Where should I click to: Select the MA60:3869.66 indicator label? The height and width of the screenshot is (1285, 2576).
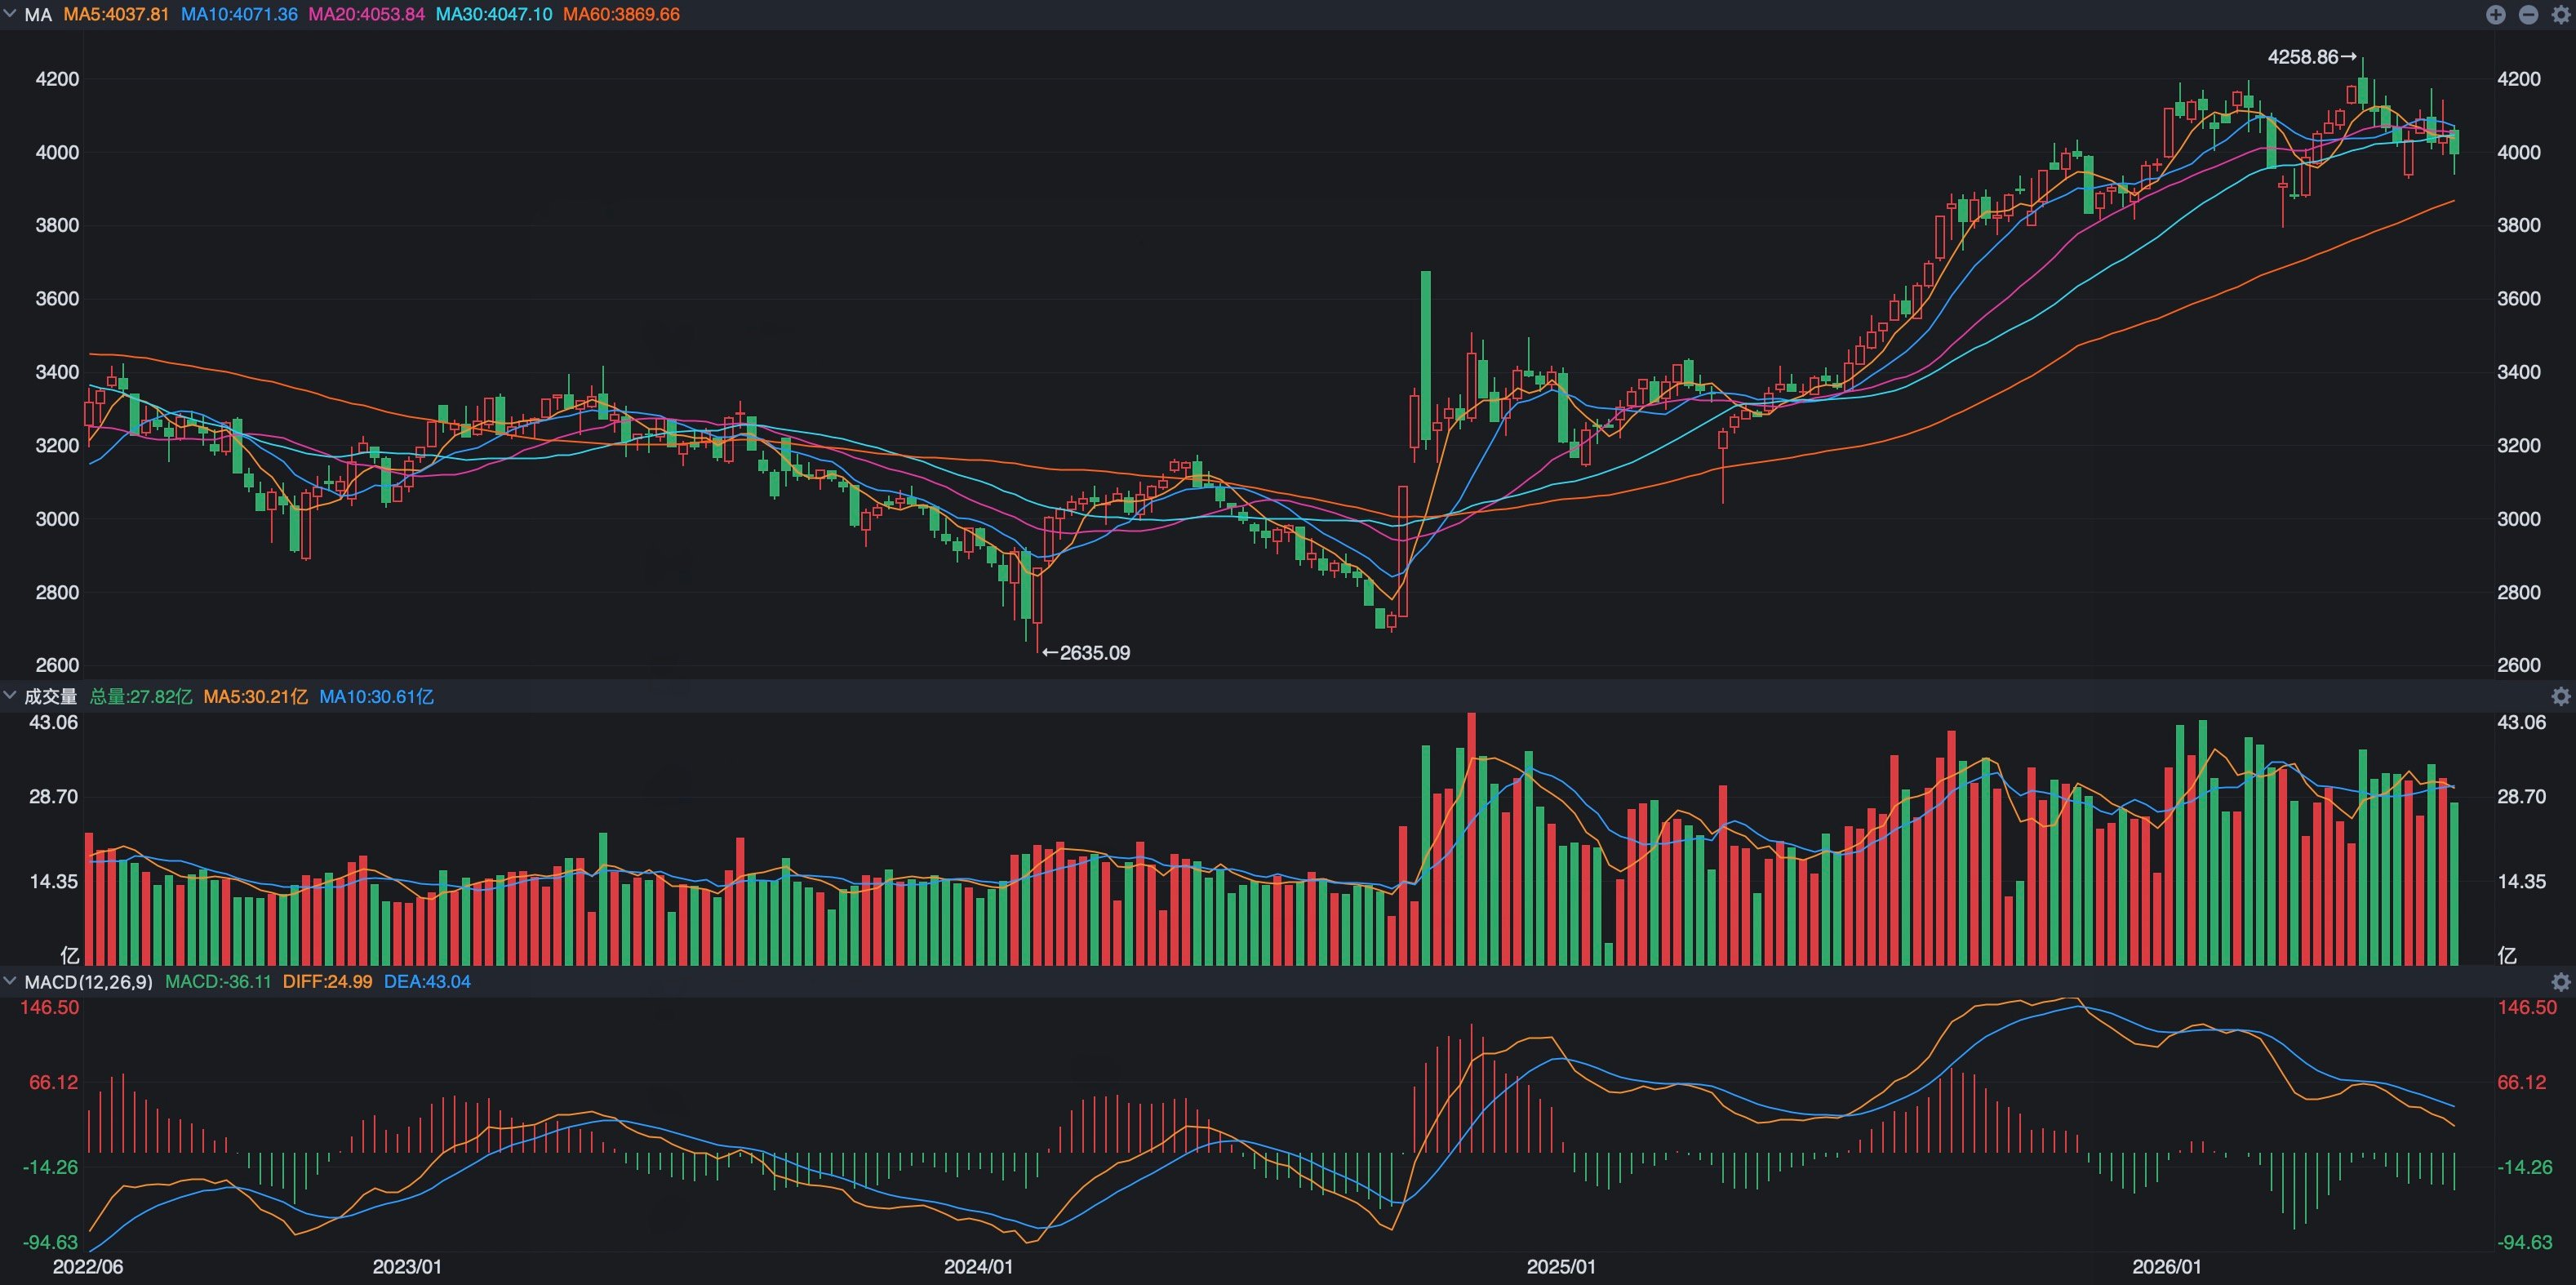[x=621, y=15]
